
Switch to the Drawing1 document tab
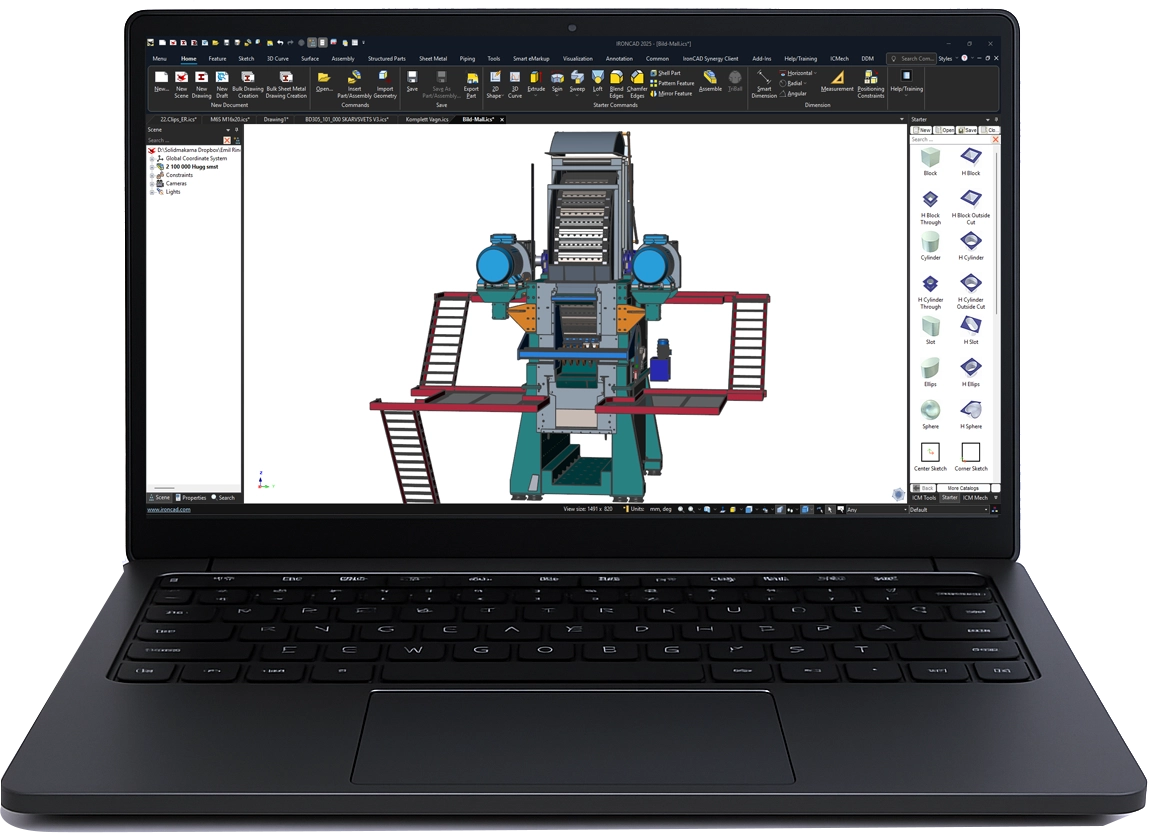(x=276, y=119)
